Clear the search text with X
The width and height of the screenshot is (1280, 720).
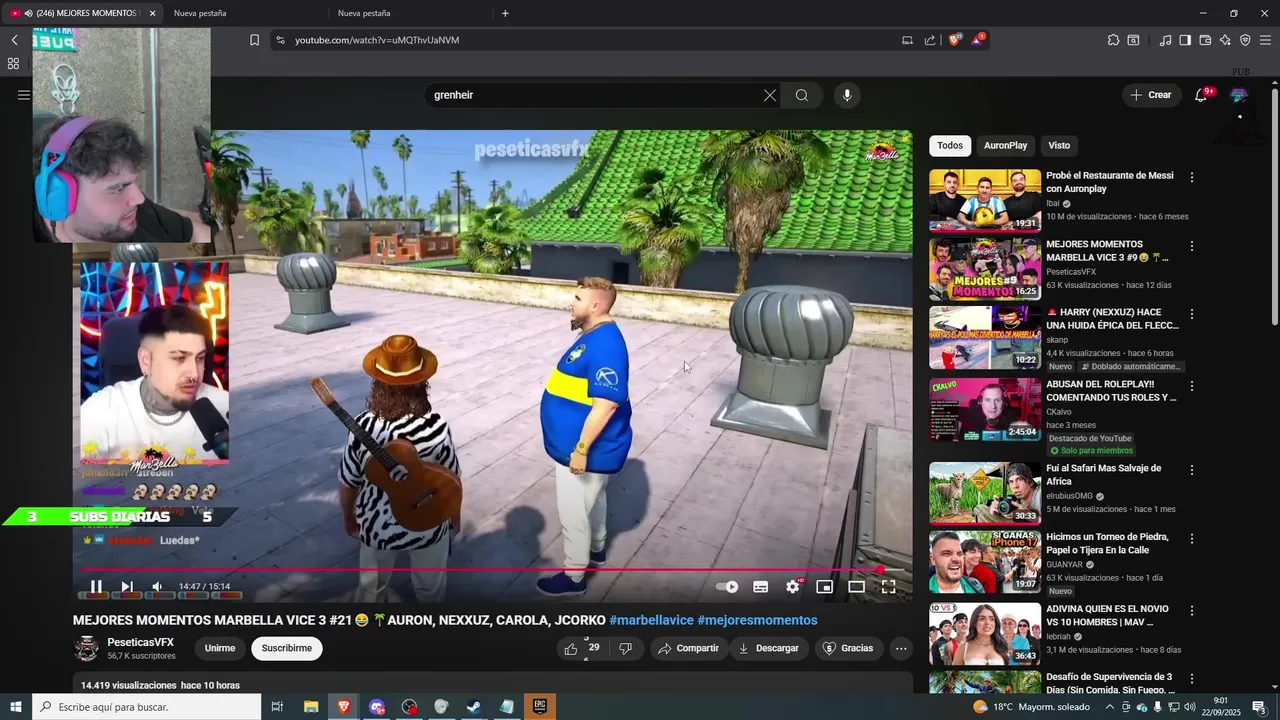pyautogui.click(x=770, y=95)
